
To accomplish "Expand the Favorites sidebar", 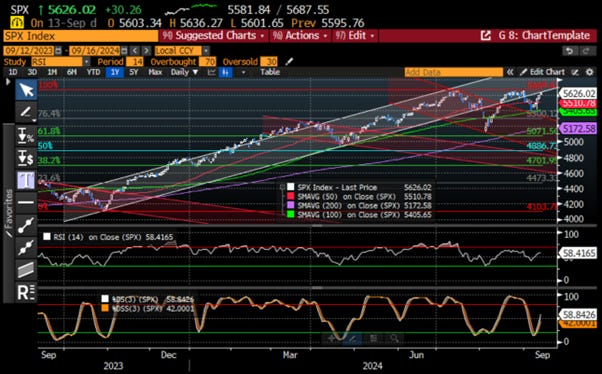I will click(8, 213).
